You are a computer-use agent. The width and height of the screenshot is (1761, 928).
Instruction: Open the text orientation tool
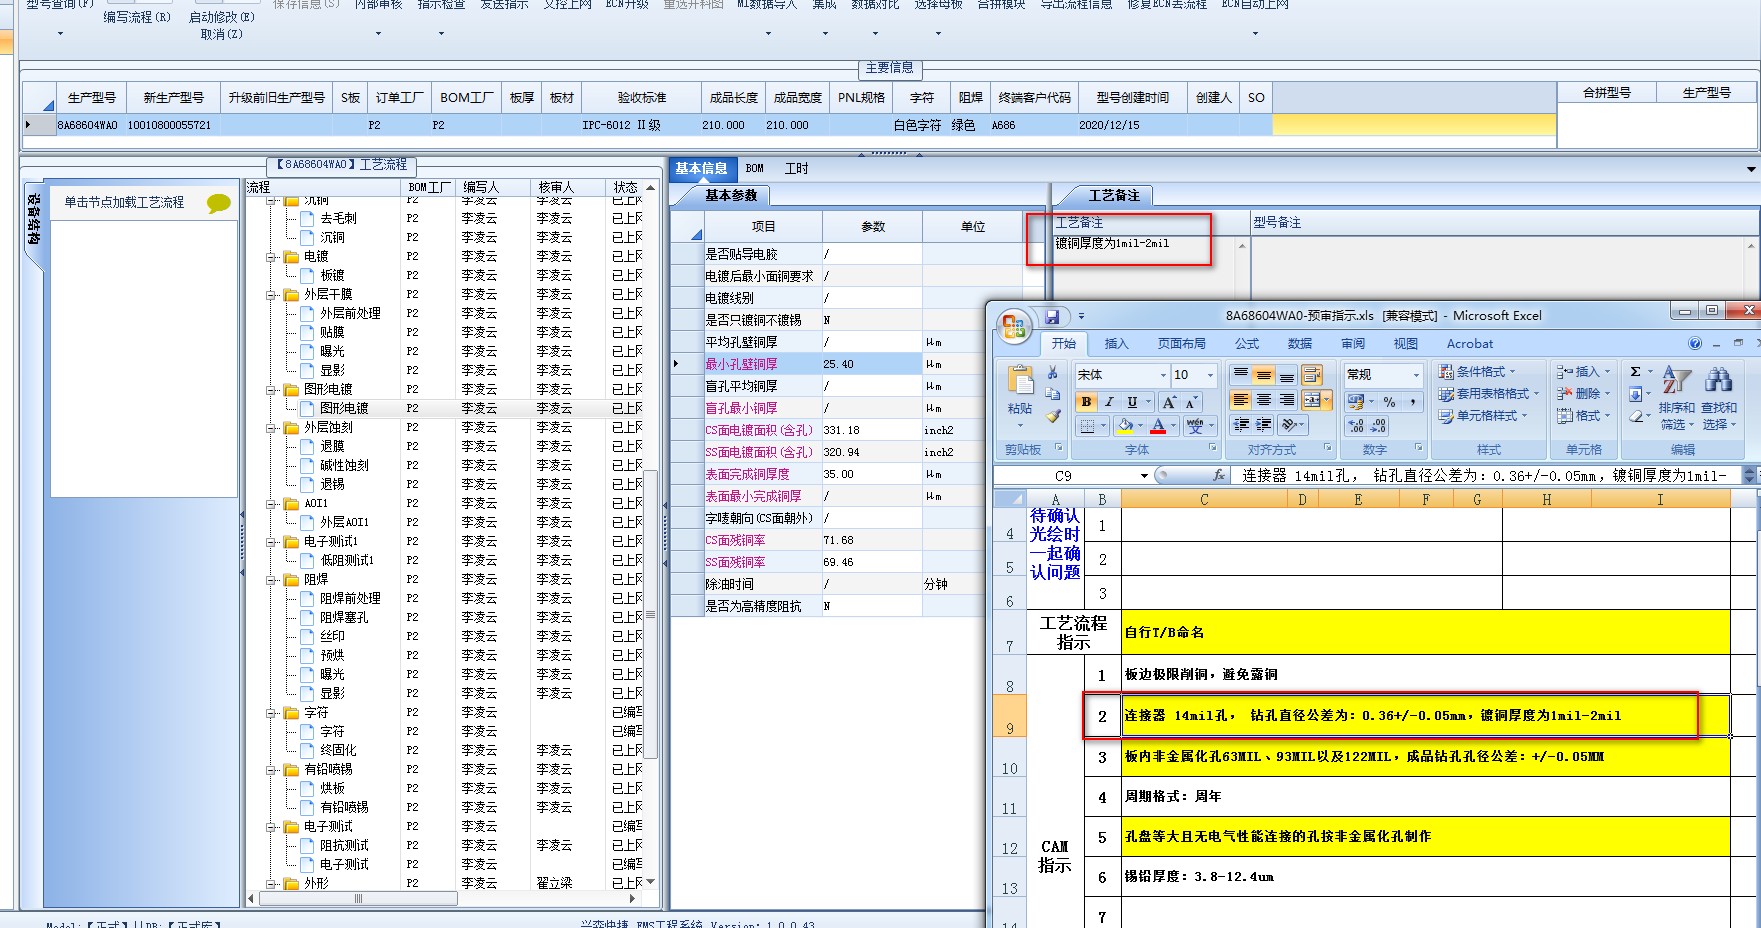[x=1289, y=425]
